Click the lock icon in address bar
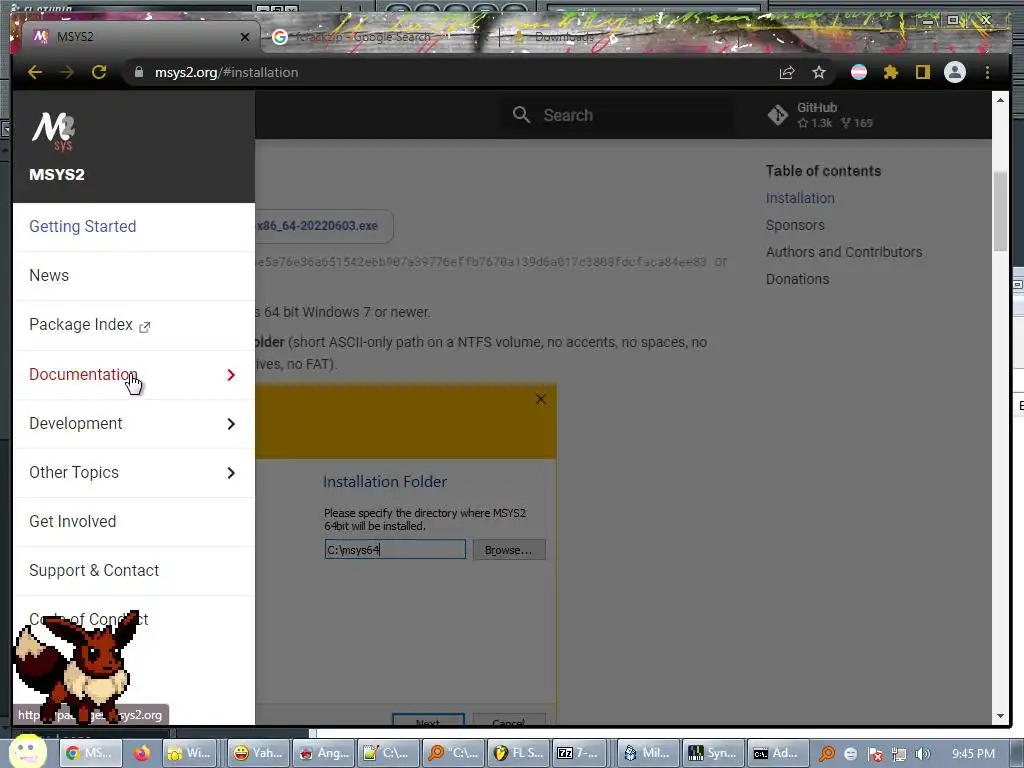Image resolution: width=1024 pixels, height=768 pixels. [138, 72]
